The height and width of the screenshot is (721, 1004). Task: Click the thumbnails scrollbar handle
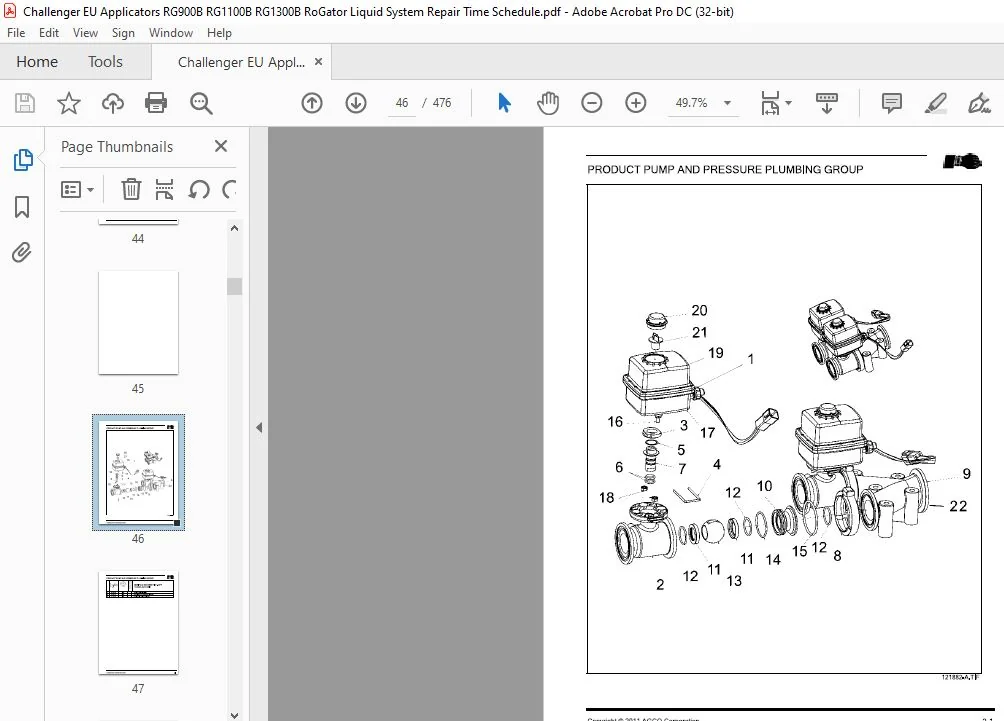tap(234, 286)
